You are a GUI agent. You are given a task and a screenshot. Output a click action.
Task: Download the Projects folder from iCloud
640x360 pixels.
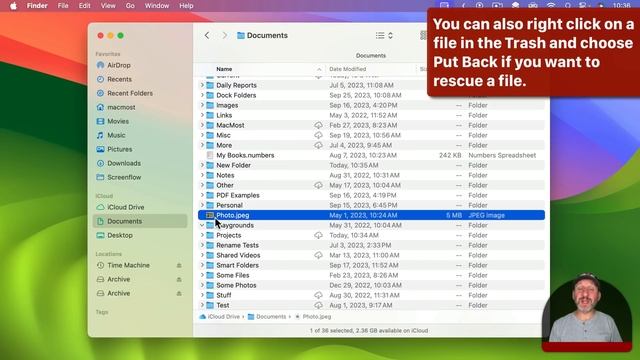[318, 236]
